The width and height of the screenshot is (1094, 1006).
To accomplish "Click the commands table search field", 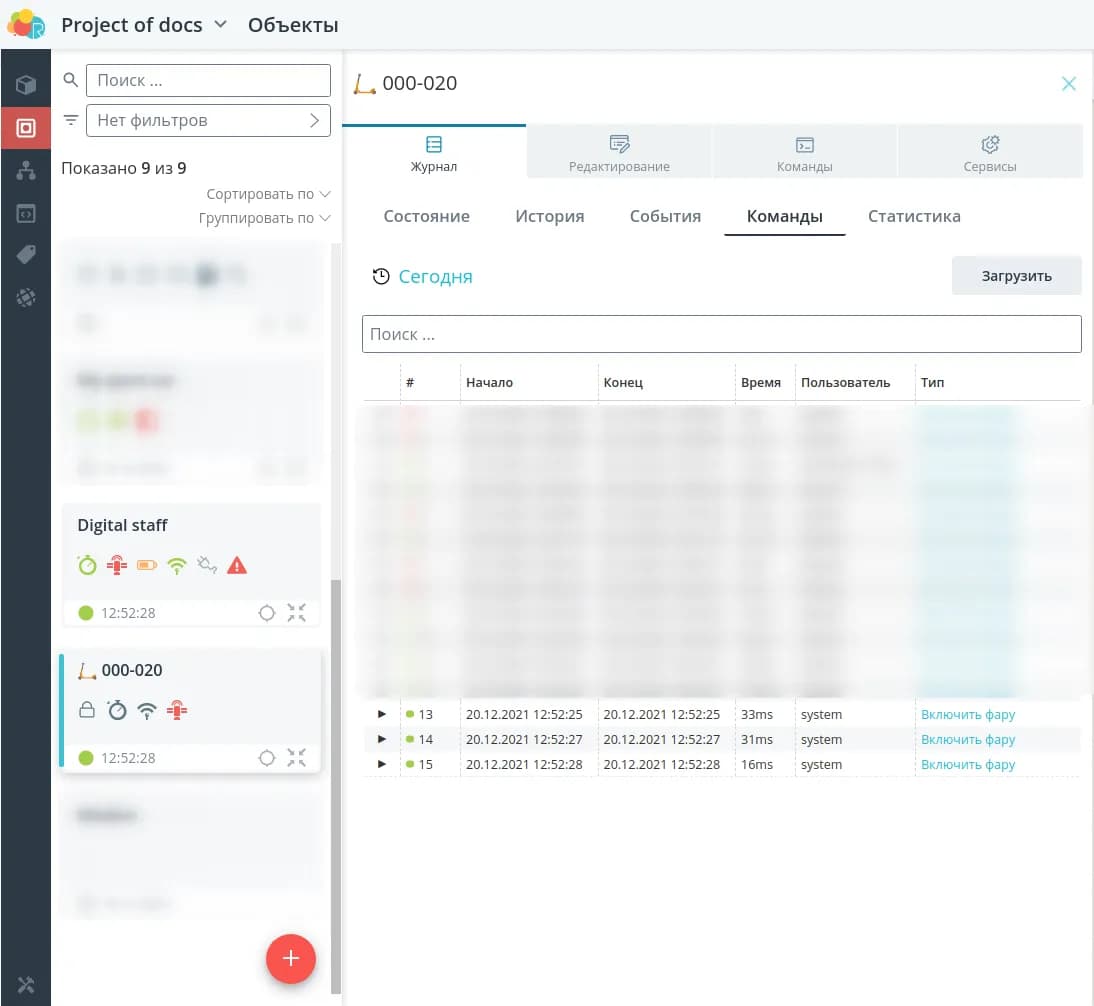I will (721, 334).
